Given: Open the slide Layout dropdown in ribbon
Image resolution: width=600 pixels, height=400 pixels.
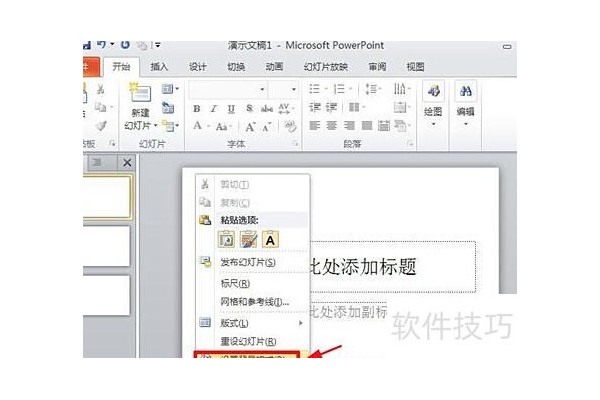Looking at the screenshot, I should 170,89.
